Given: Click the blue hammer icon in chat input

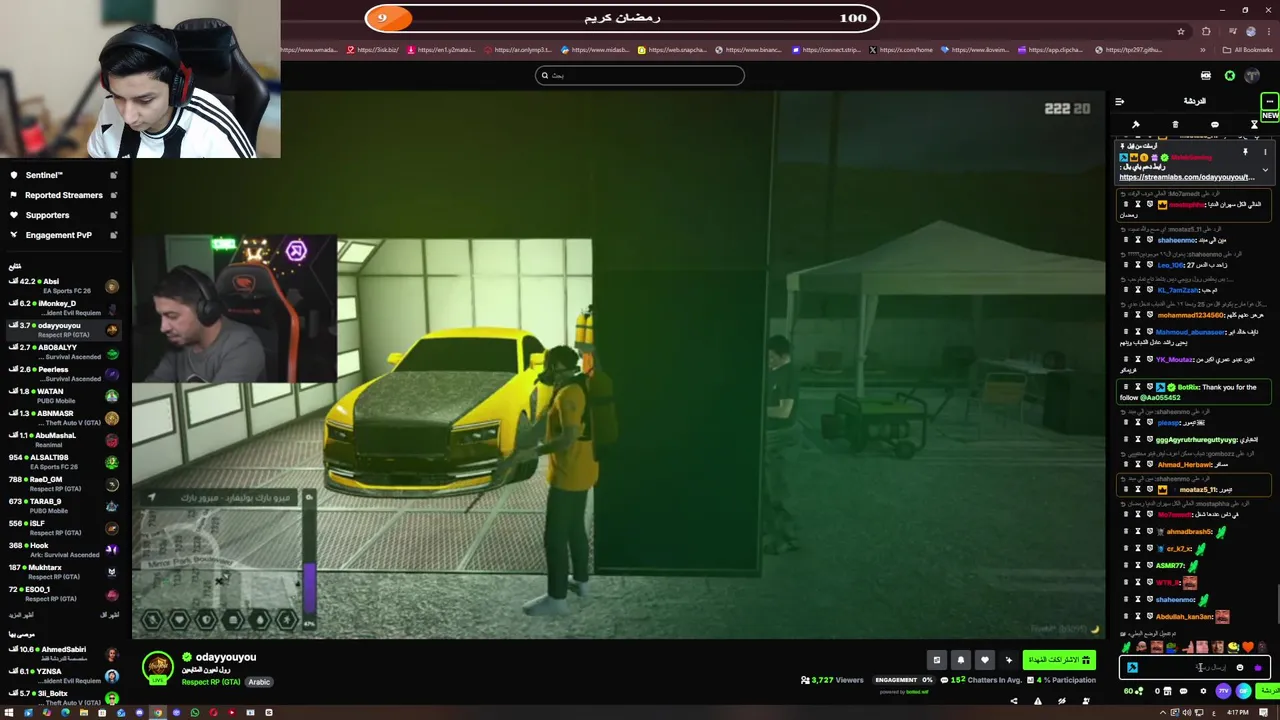Looking at the screenshot, I should (x=1132, y=668).
